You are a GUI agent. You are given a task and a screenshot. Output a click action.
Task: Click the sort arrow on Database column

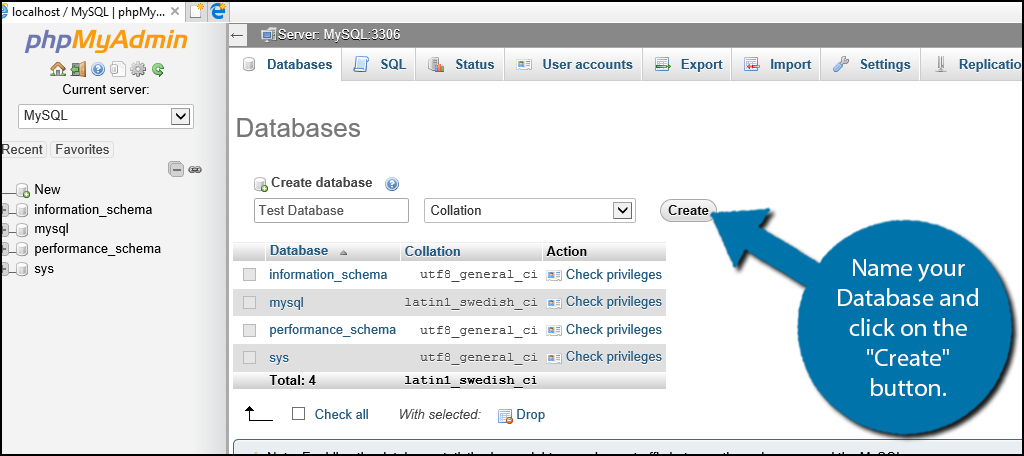[x=344, y=252]
